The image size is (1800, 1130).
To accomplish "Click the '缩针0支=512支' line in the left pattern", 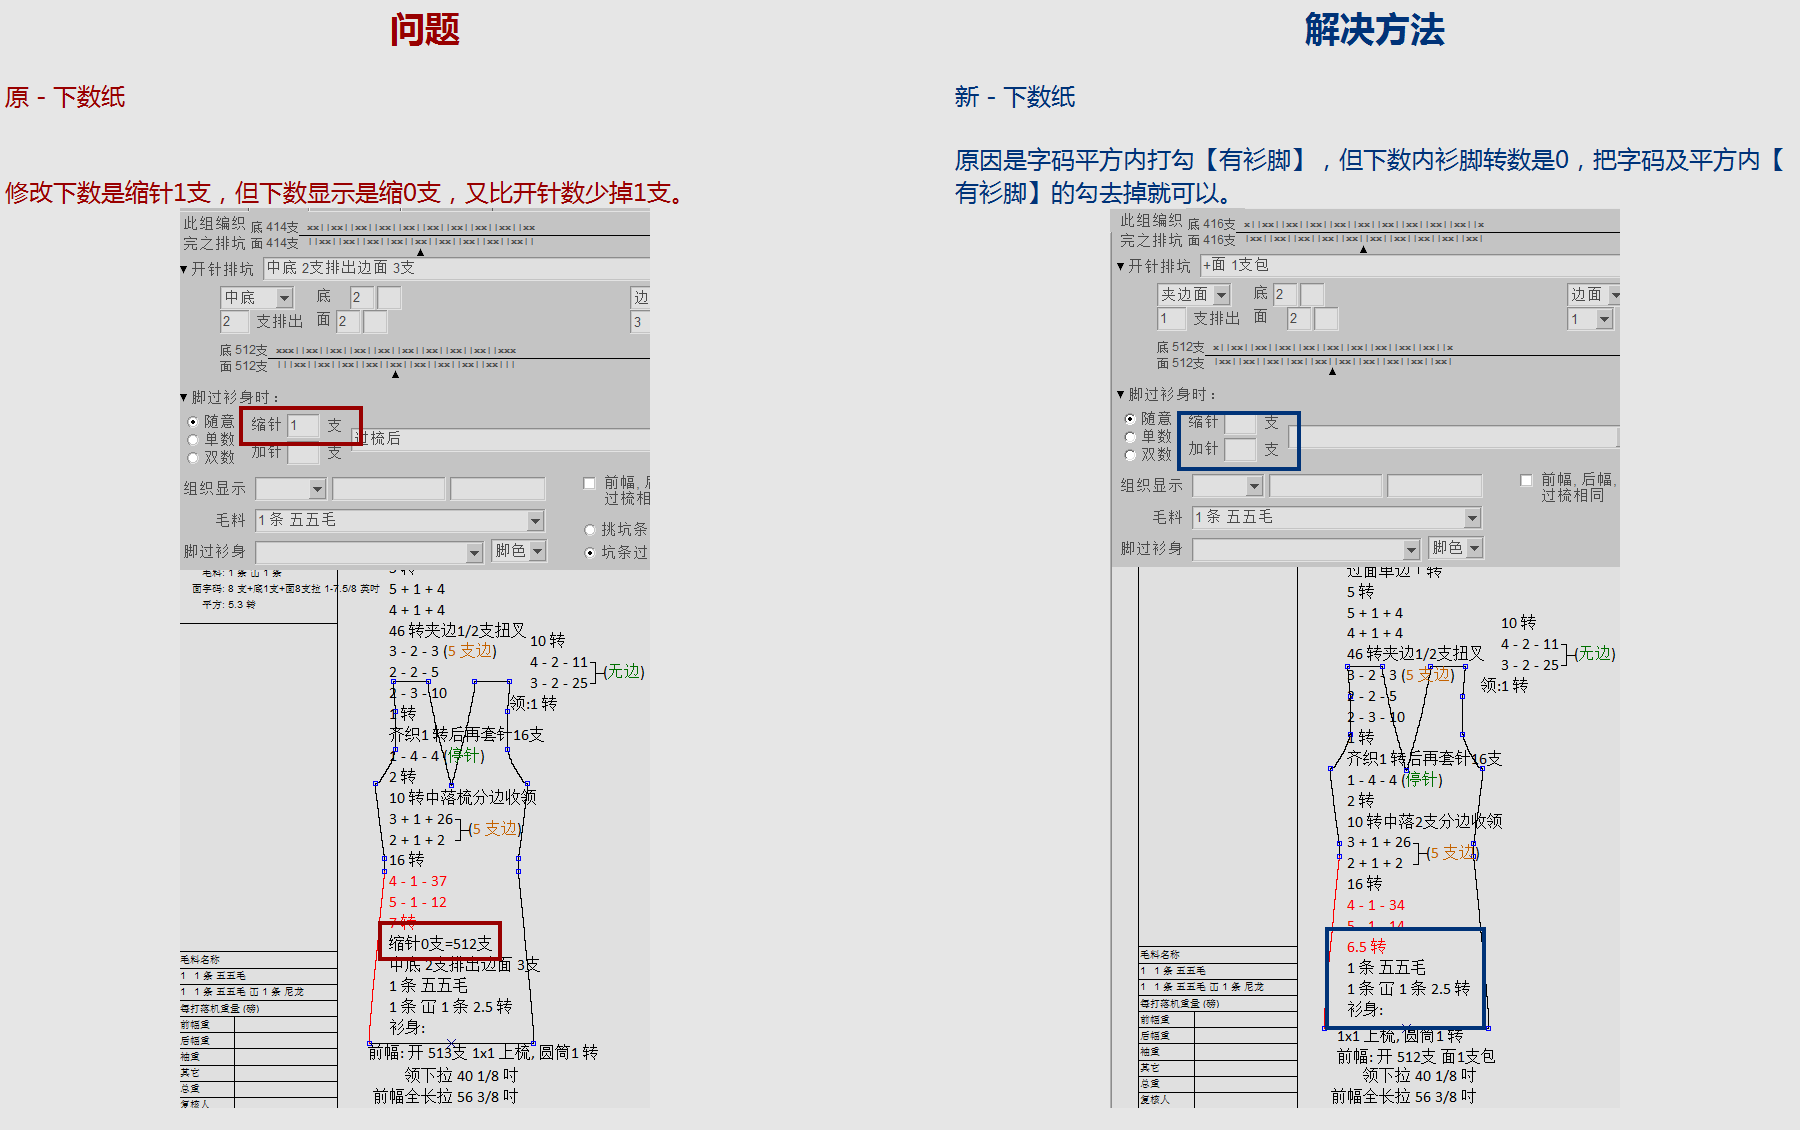I will click(x=440, y=944).
